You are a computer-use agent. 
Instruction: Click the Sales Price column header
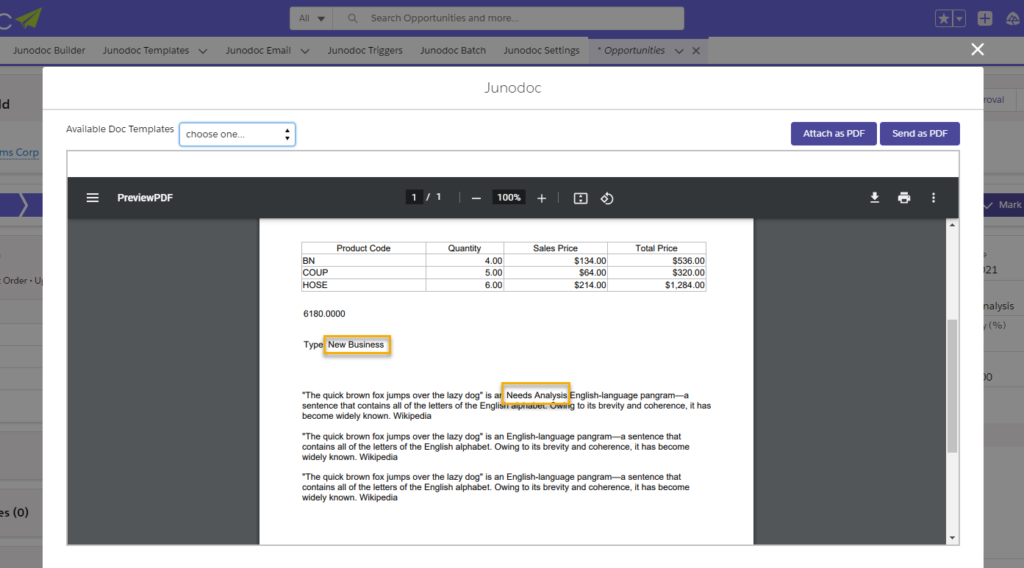coord(555,248)
